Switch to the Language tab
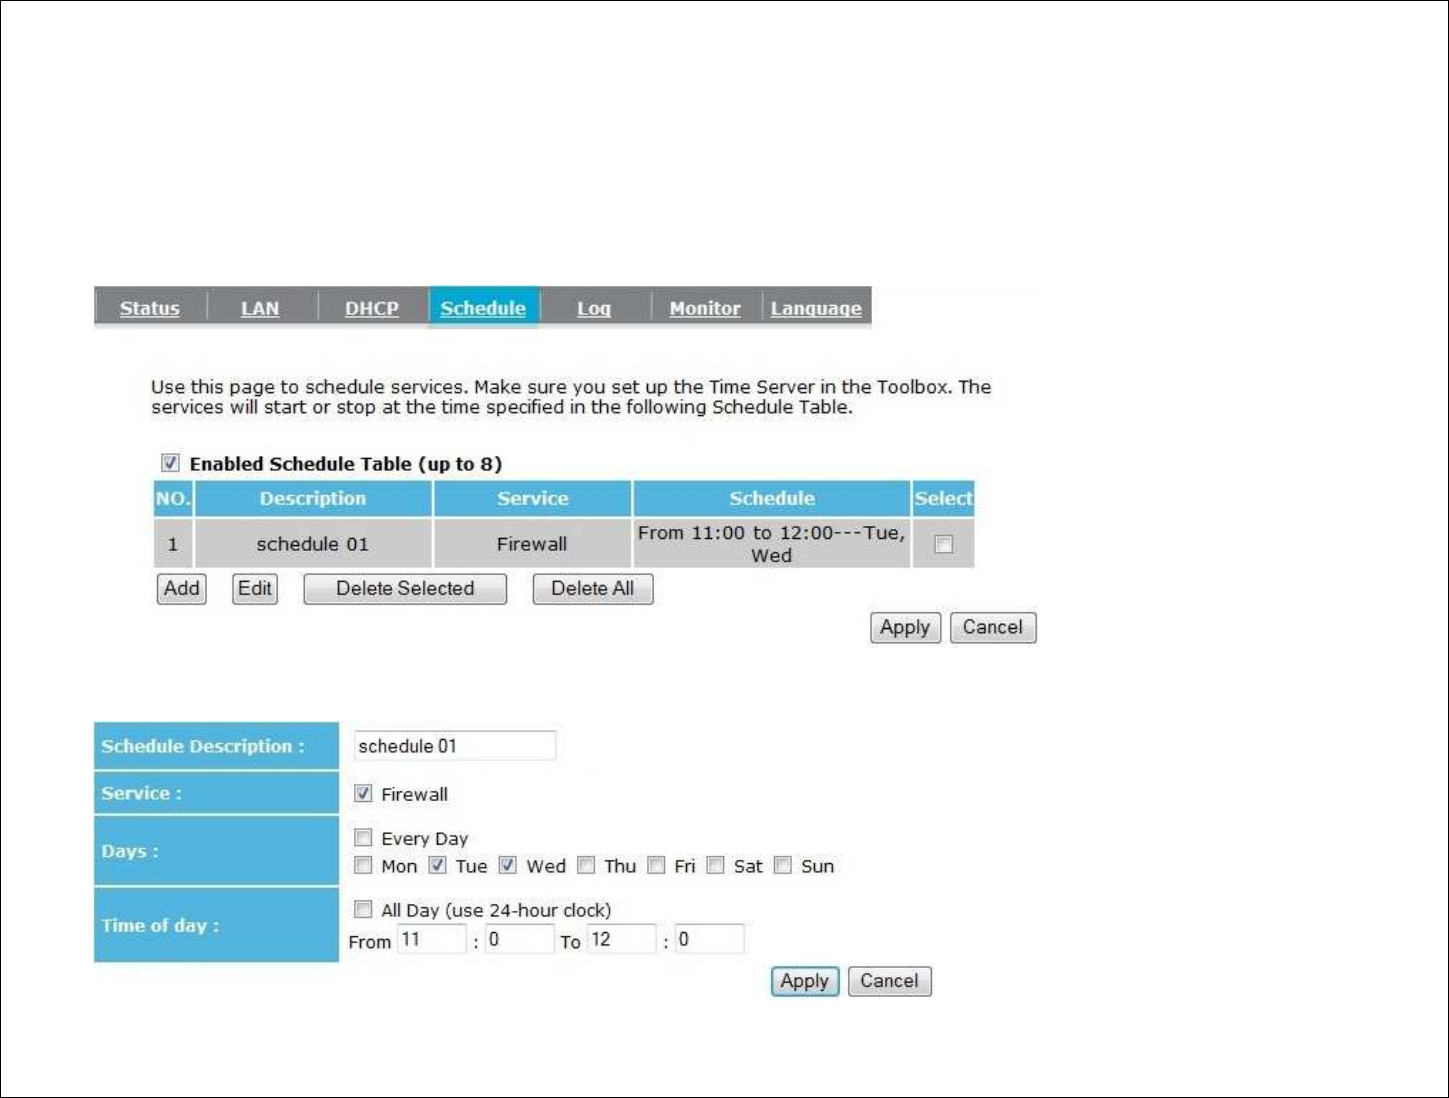 pos(816,308)
